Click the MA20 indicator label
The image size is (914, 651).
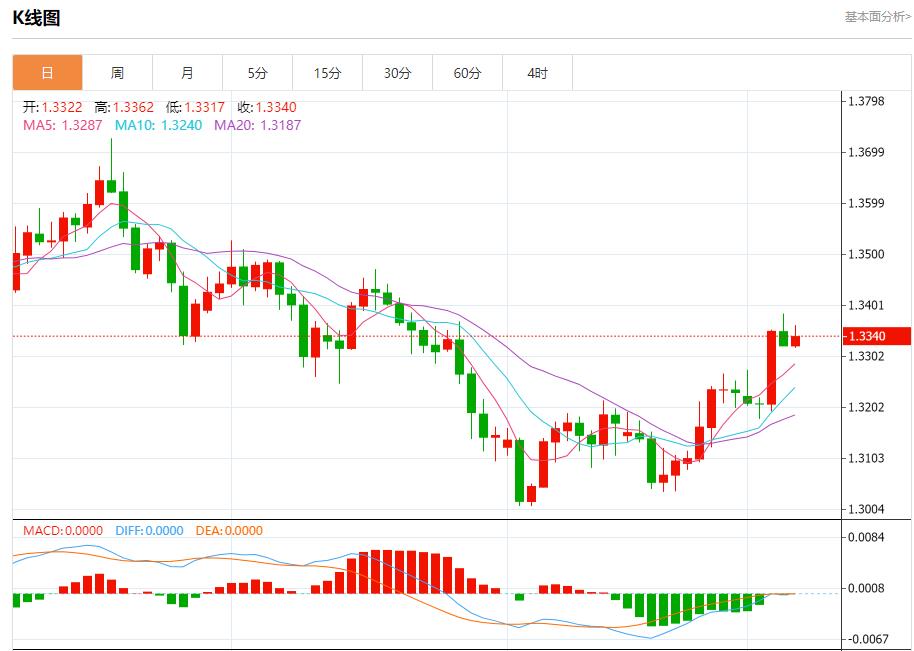point(257,125)
